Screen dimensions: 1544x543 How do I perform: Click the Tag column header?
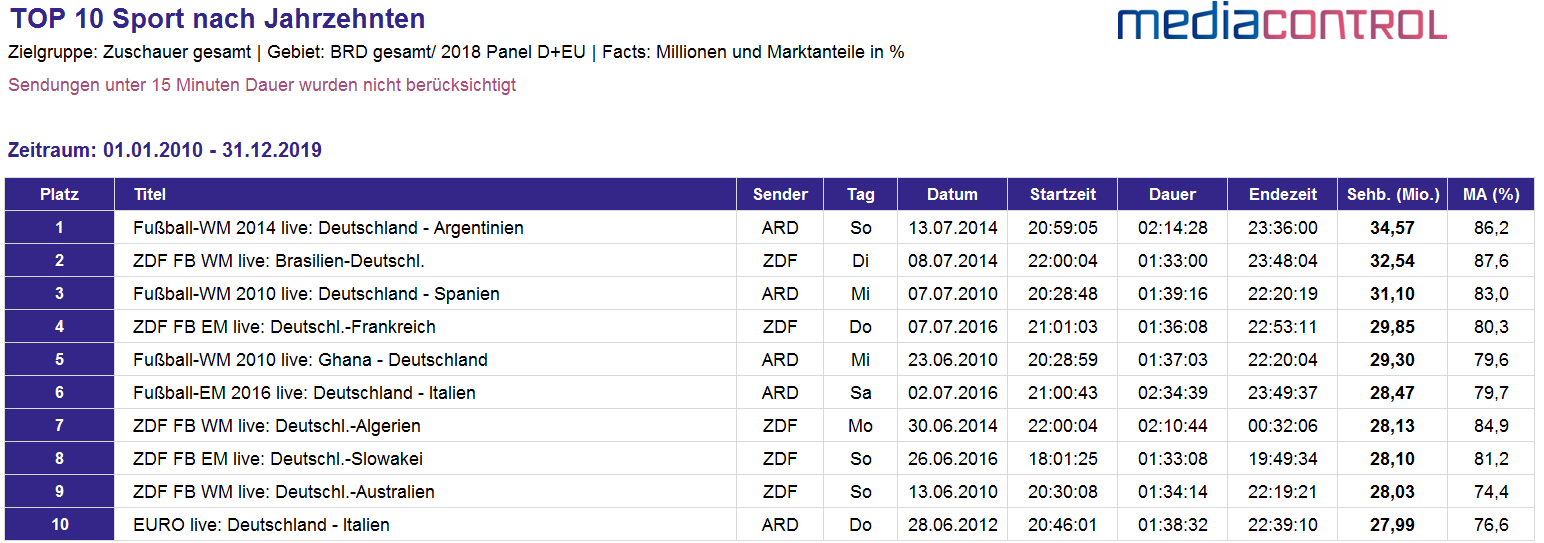click(x=860, y=194)
